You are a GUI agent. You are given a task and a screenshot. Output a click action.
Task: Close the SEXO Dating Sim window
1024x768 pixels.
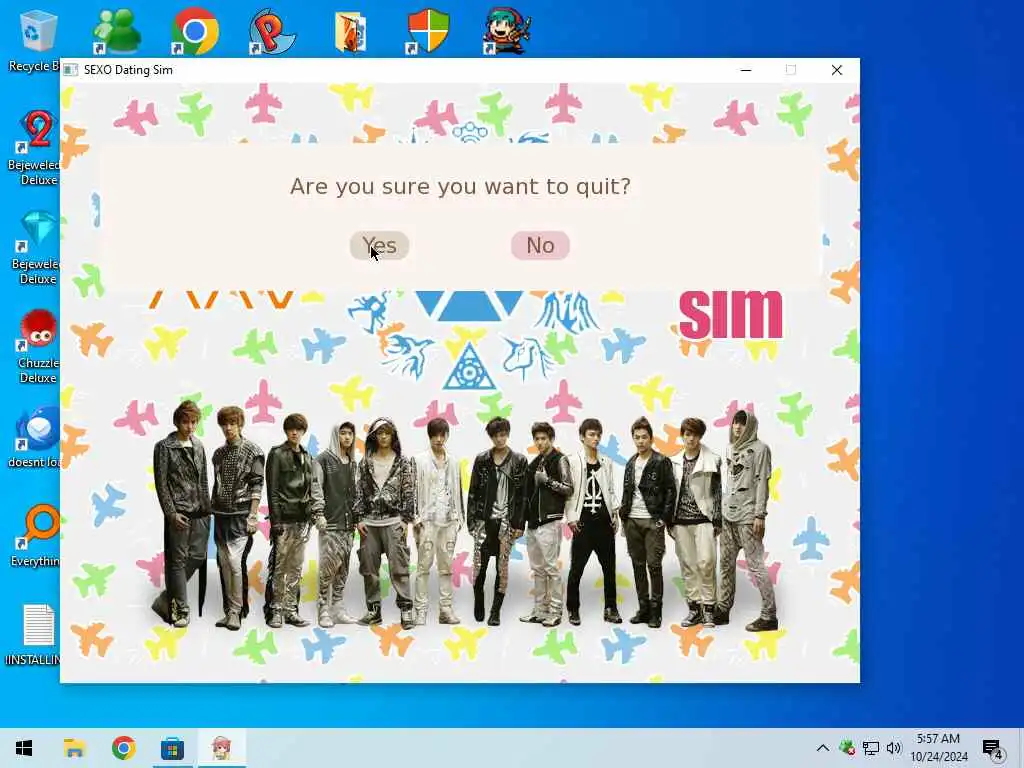point(837,70)
